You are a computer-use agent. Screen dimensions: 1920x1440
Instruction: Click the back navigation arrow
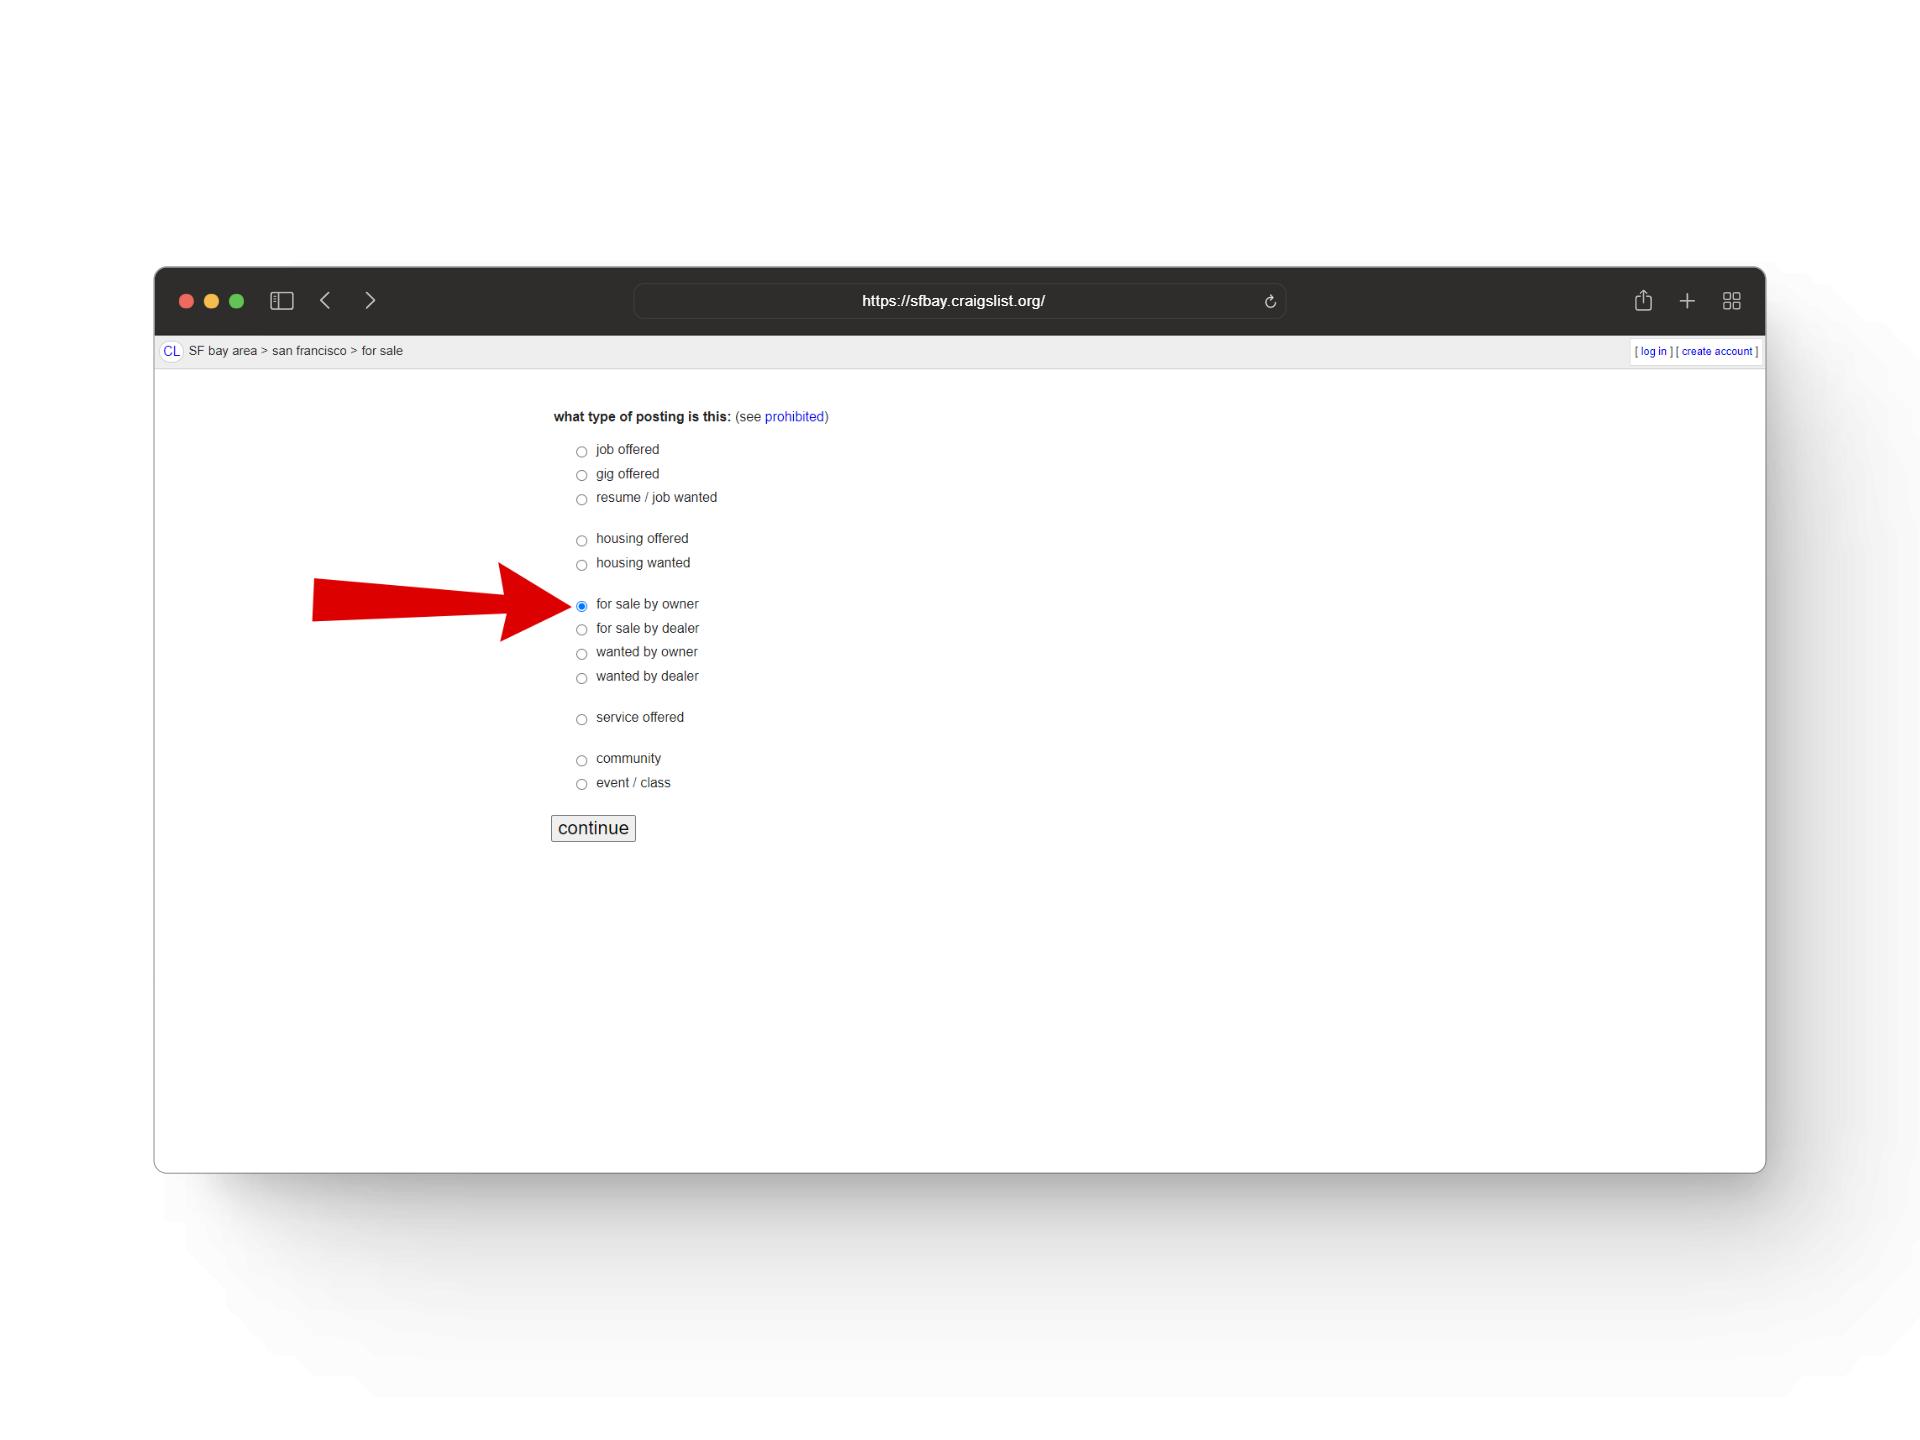[x=328, y=299]
